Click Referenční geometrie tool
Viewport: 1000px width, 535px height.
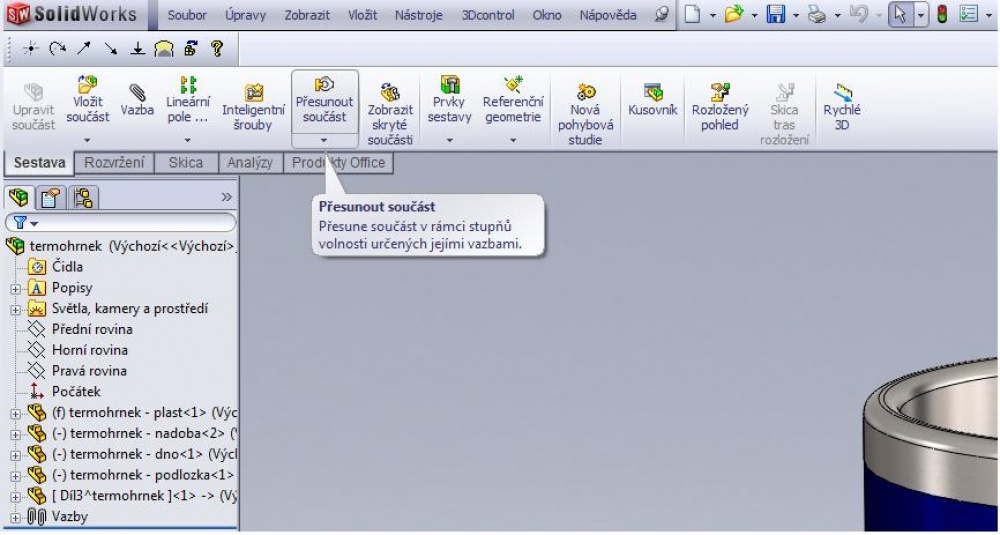click(x=513, y=101)
